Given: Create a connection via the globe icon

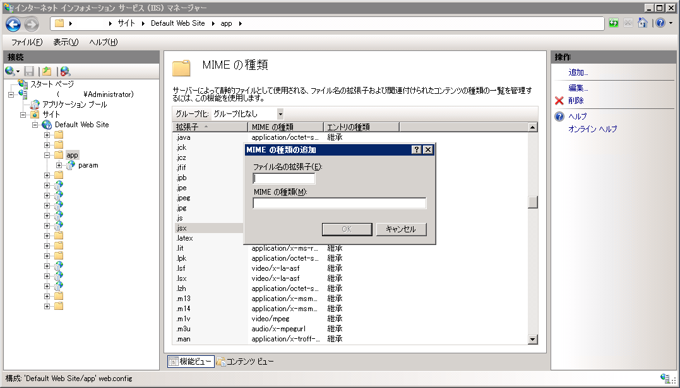Looking at the screenshot, I should 10,71.
